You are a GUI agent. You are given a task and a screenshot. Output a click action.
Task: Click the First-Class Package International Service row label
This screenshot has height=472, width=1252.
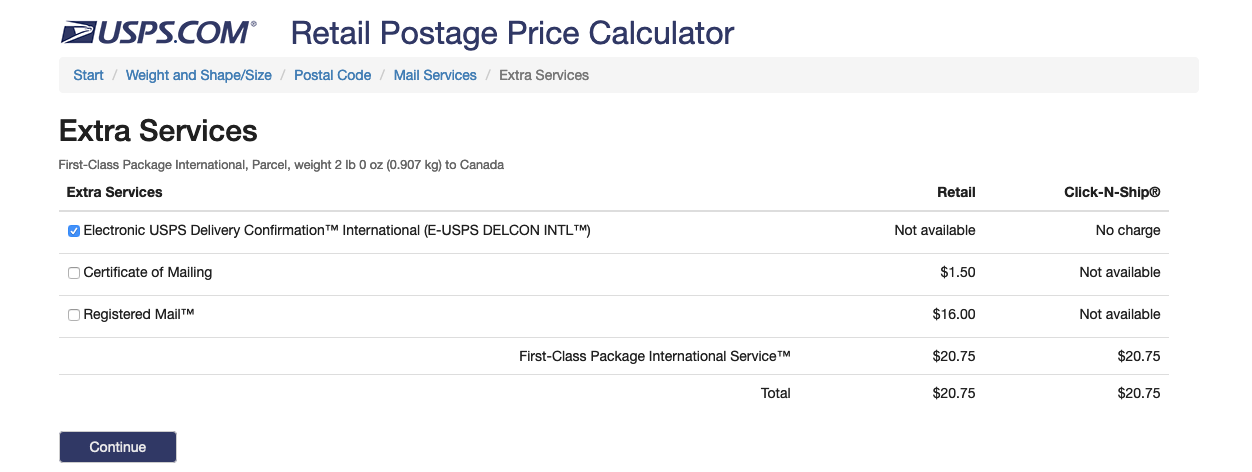tap(655, 356)
